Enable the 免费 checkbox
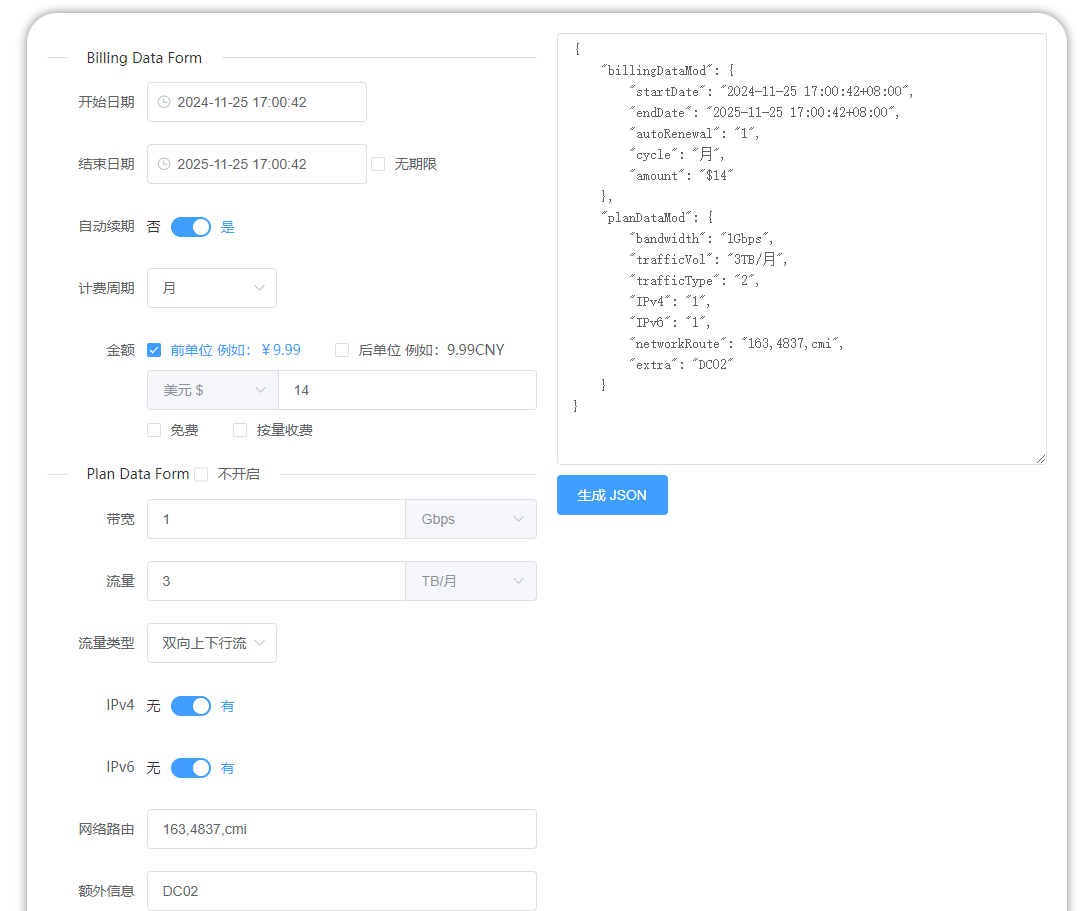The height and width of the screenshot is (911, 1084). point(154,429)
